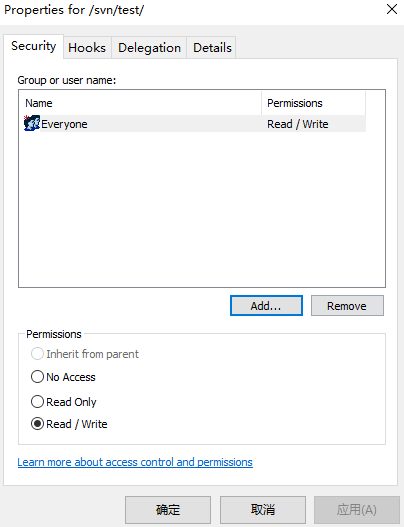Select the Security tab
This screenshot has width=404, height=527.
tap(33, 46)
